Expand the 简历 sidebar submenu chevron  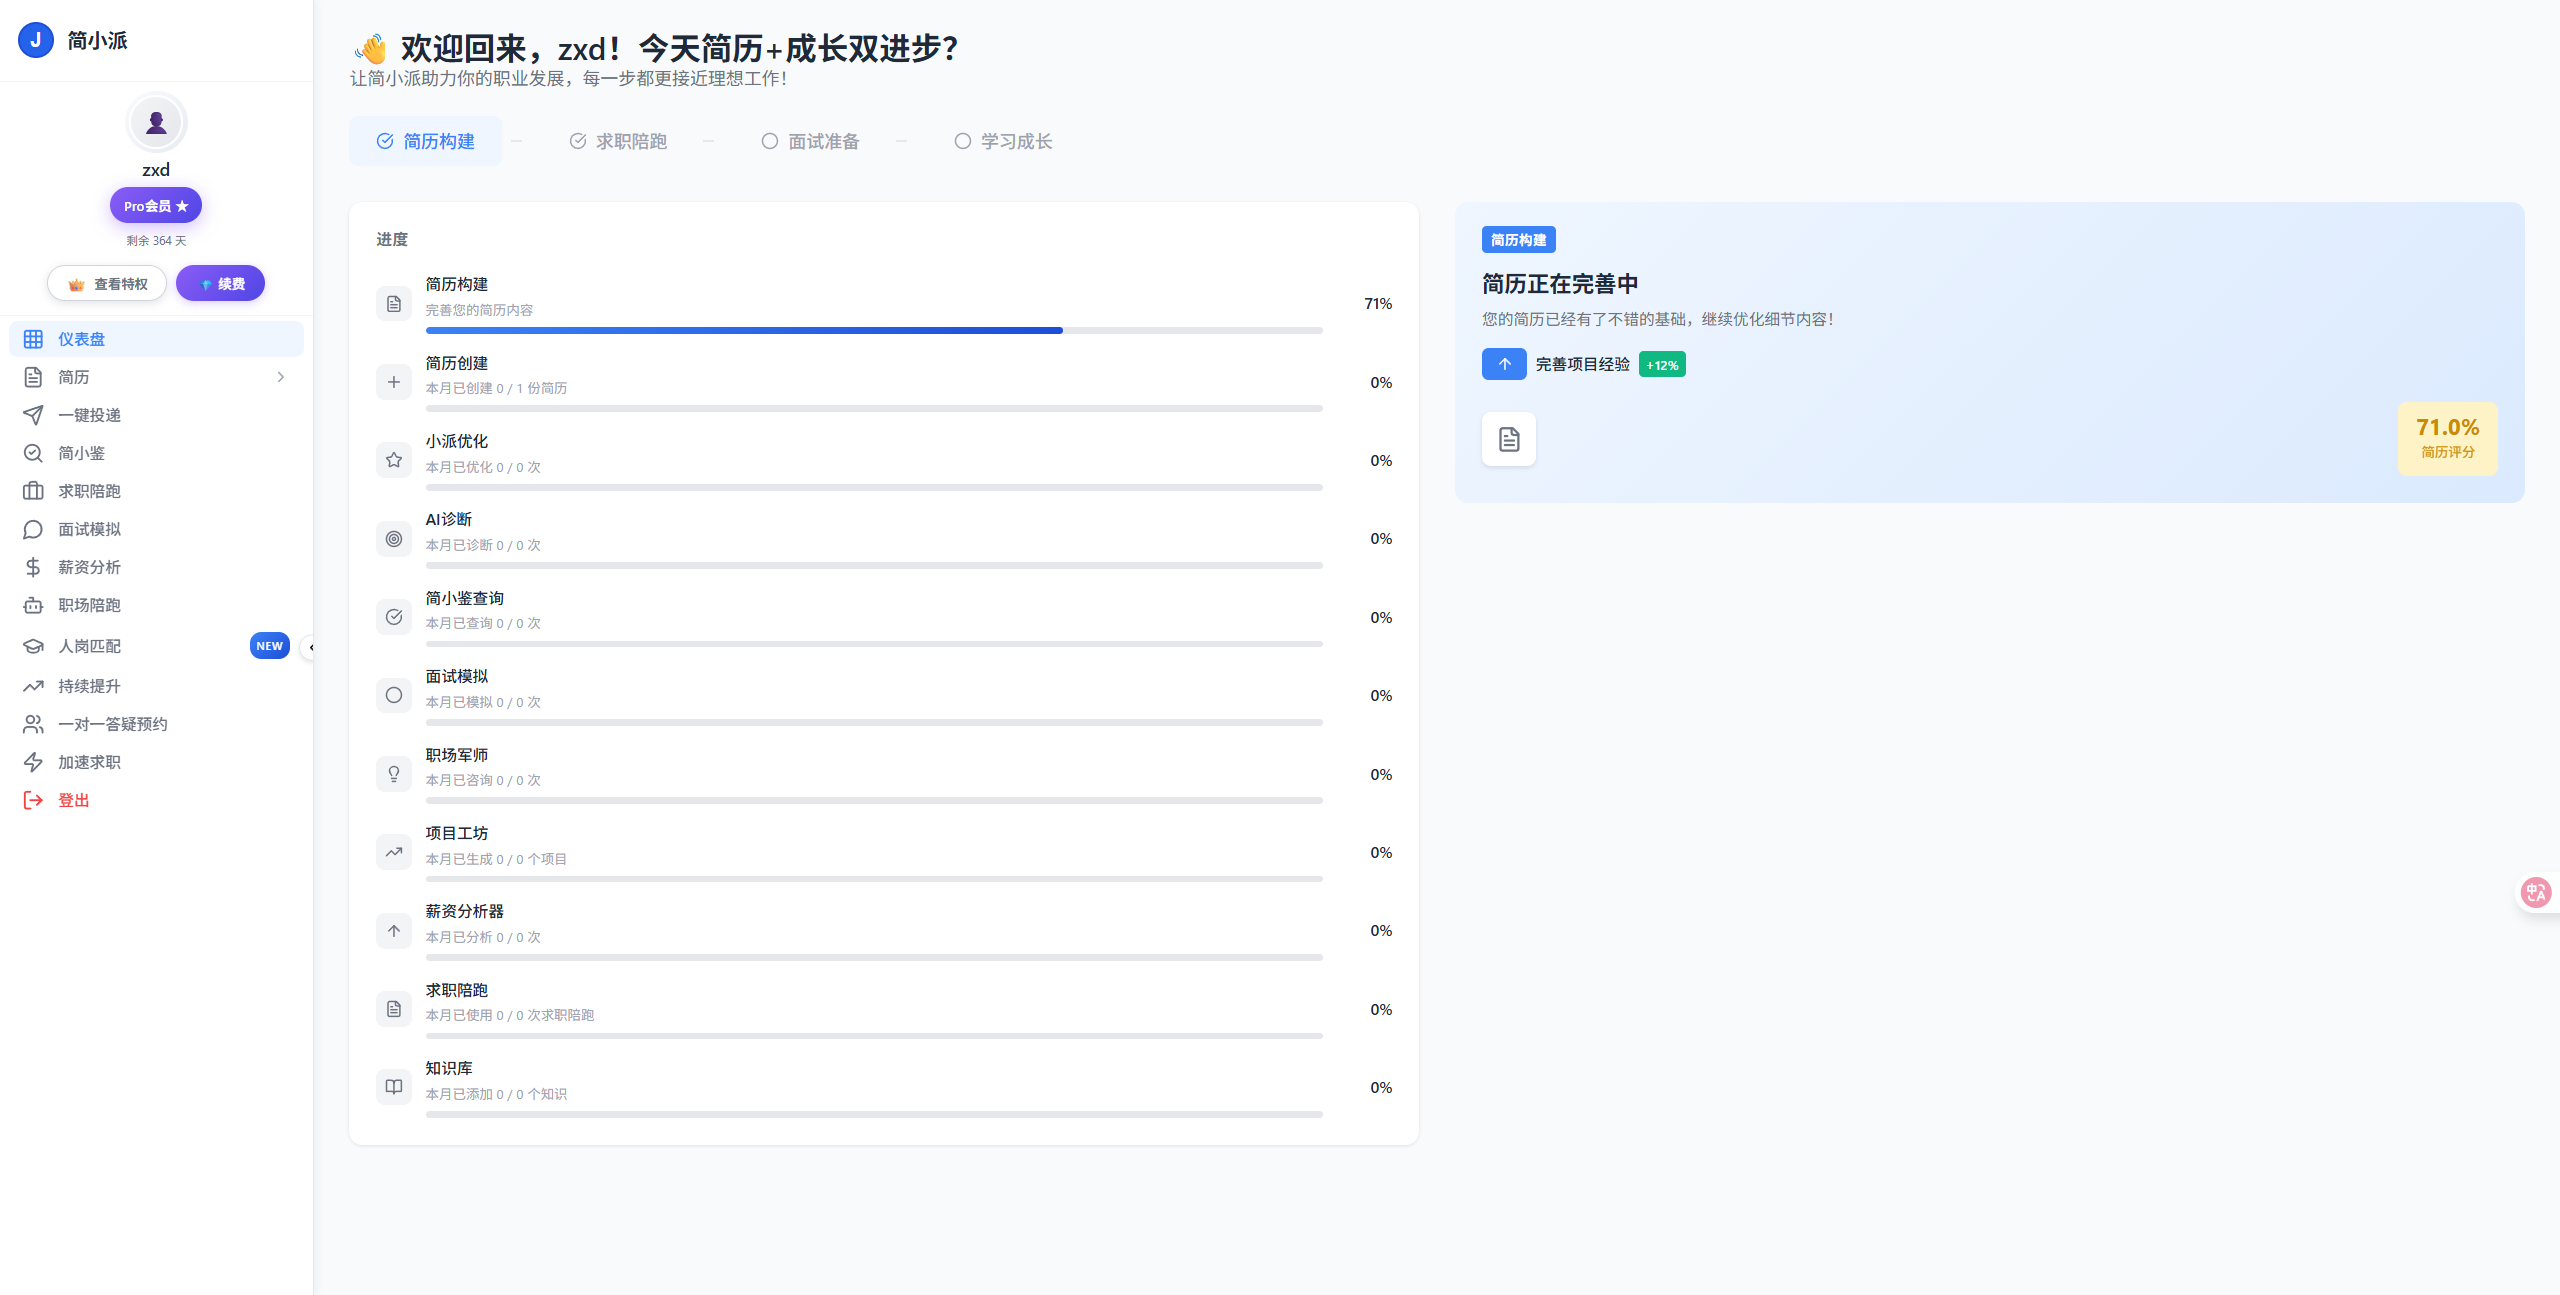click(x=281, y=377)
